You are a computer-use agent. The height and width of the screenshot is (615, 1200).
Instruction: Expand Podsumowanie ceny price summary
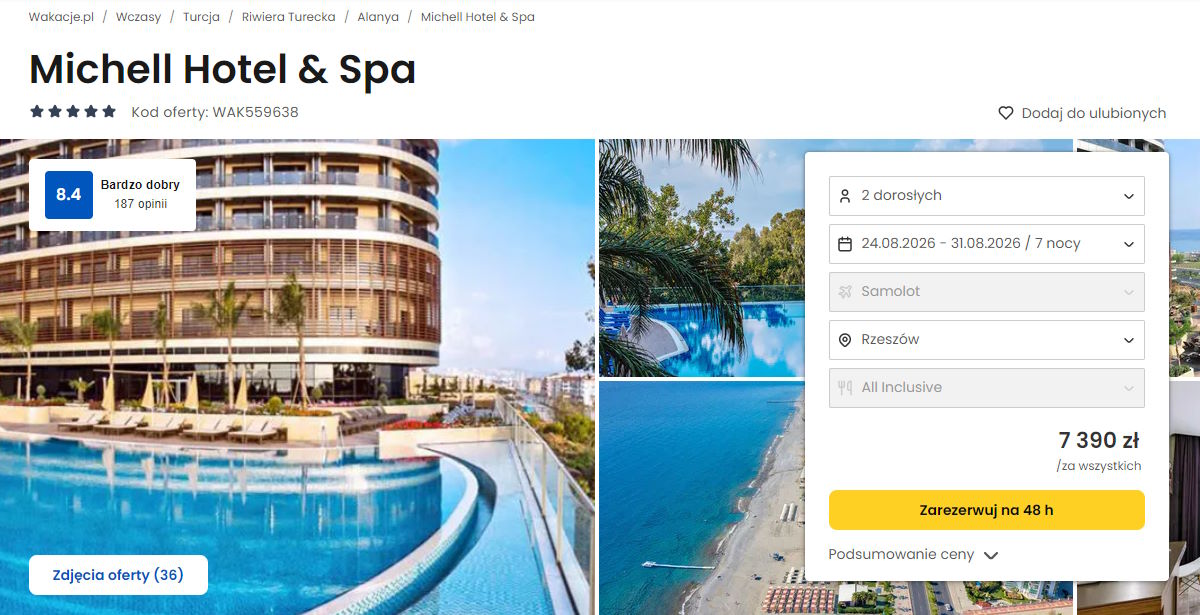point(914,554)
